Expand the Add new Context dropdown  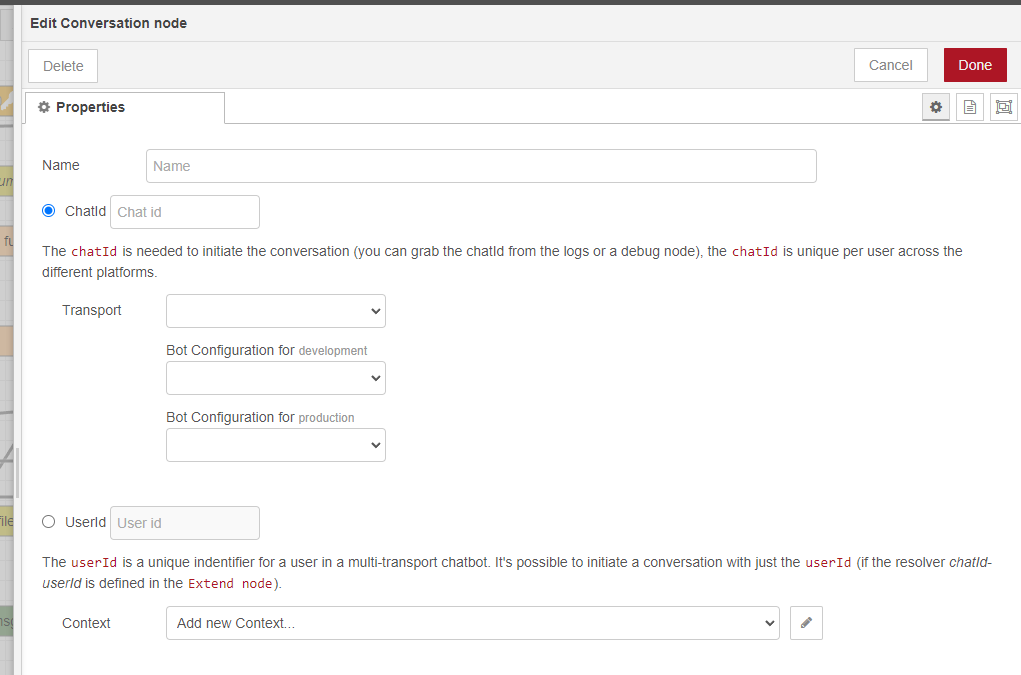pos(470,622)
